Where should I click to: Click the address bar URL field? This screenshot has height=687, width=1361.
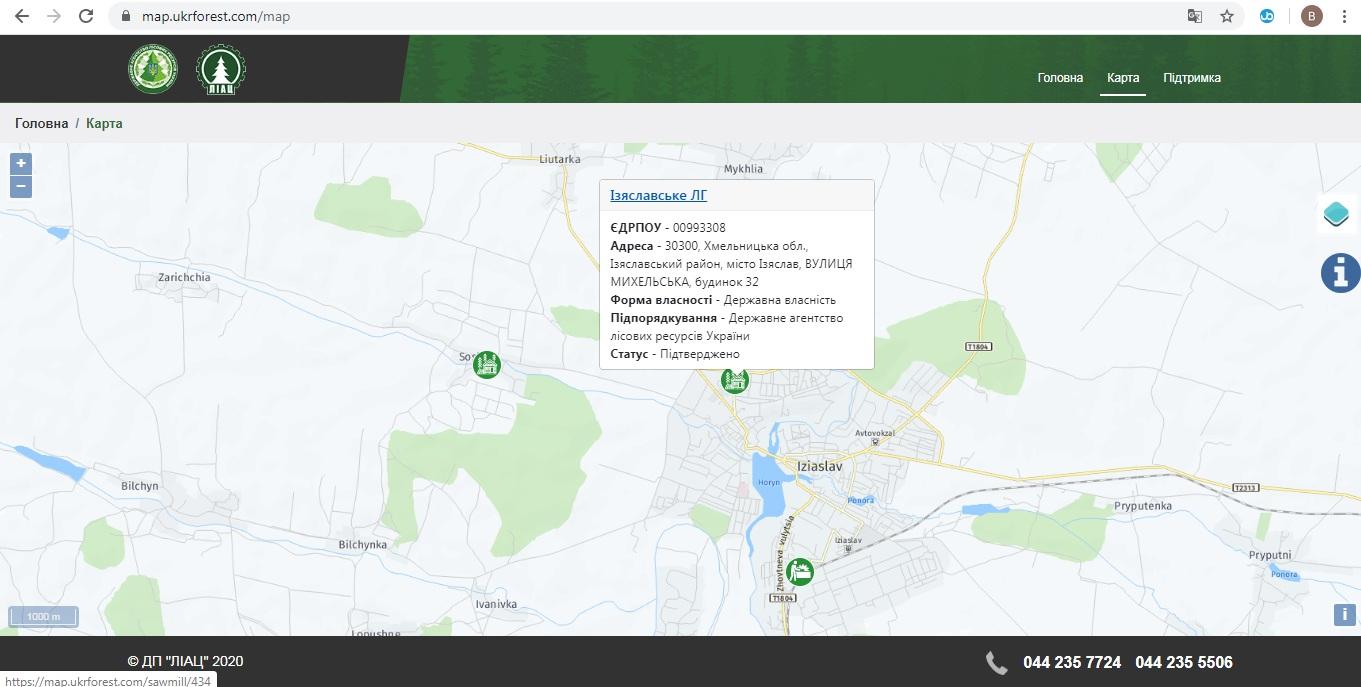600,16
